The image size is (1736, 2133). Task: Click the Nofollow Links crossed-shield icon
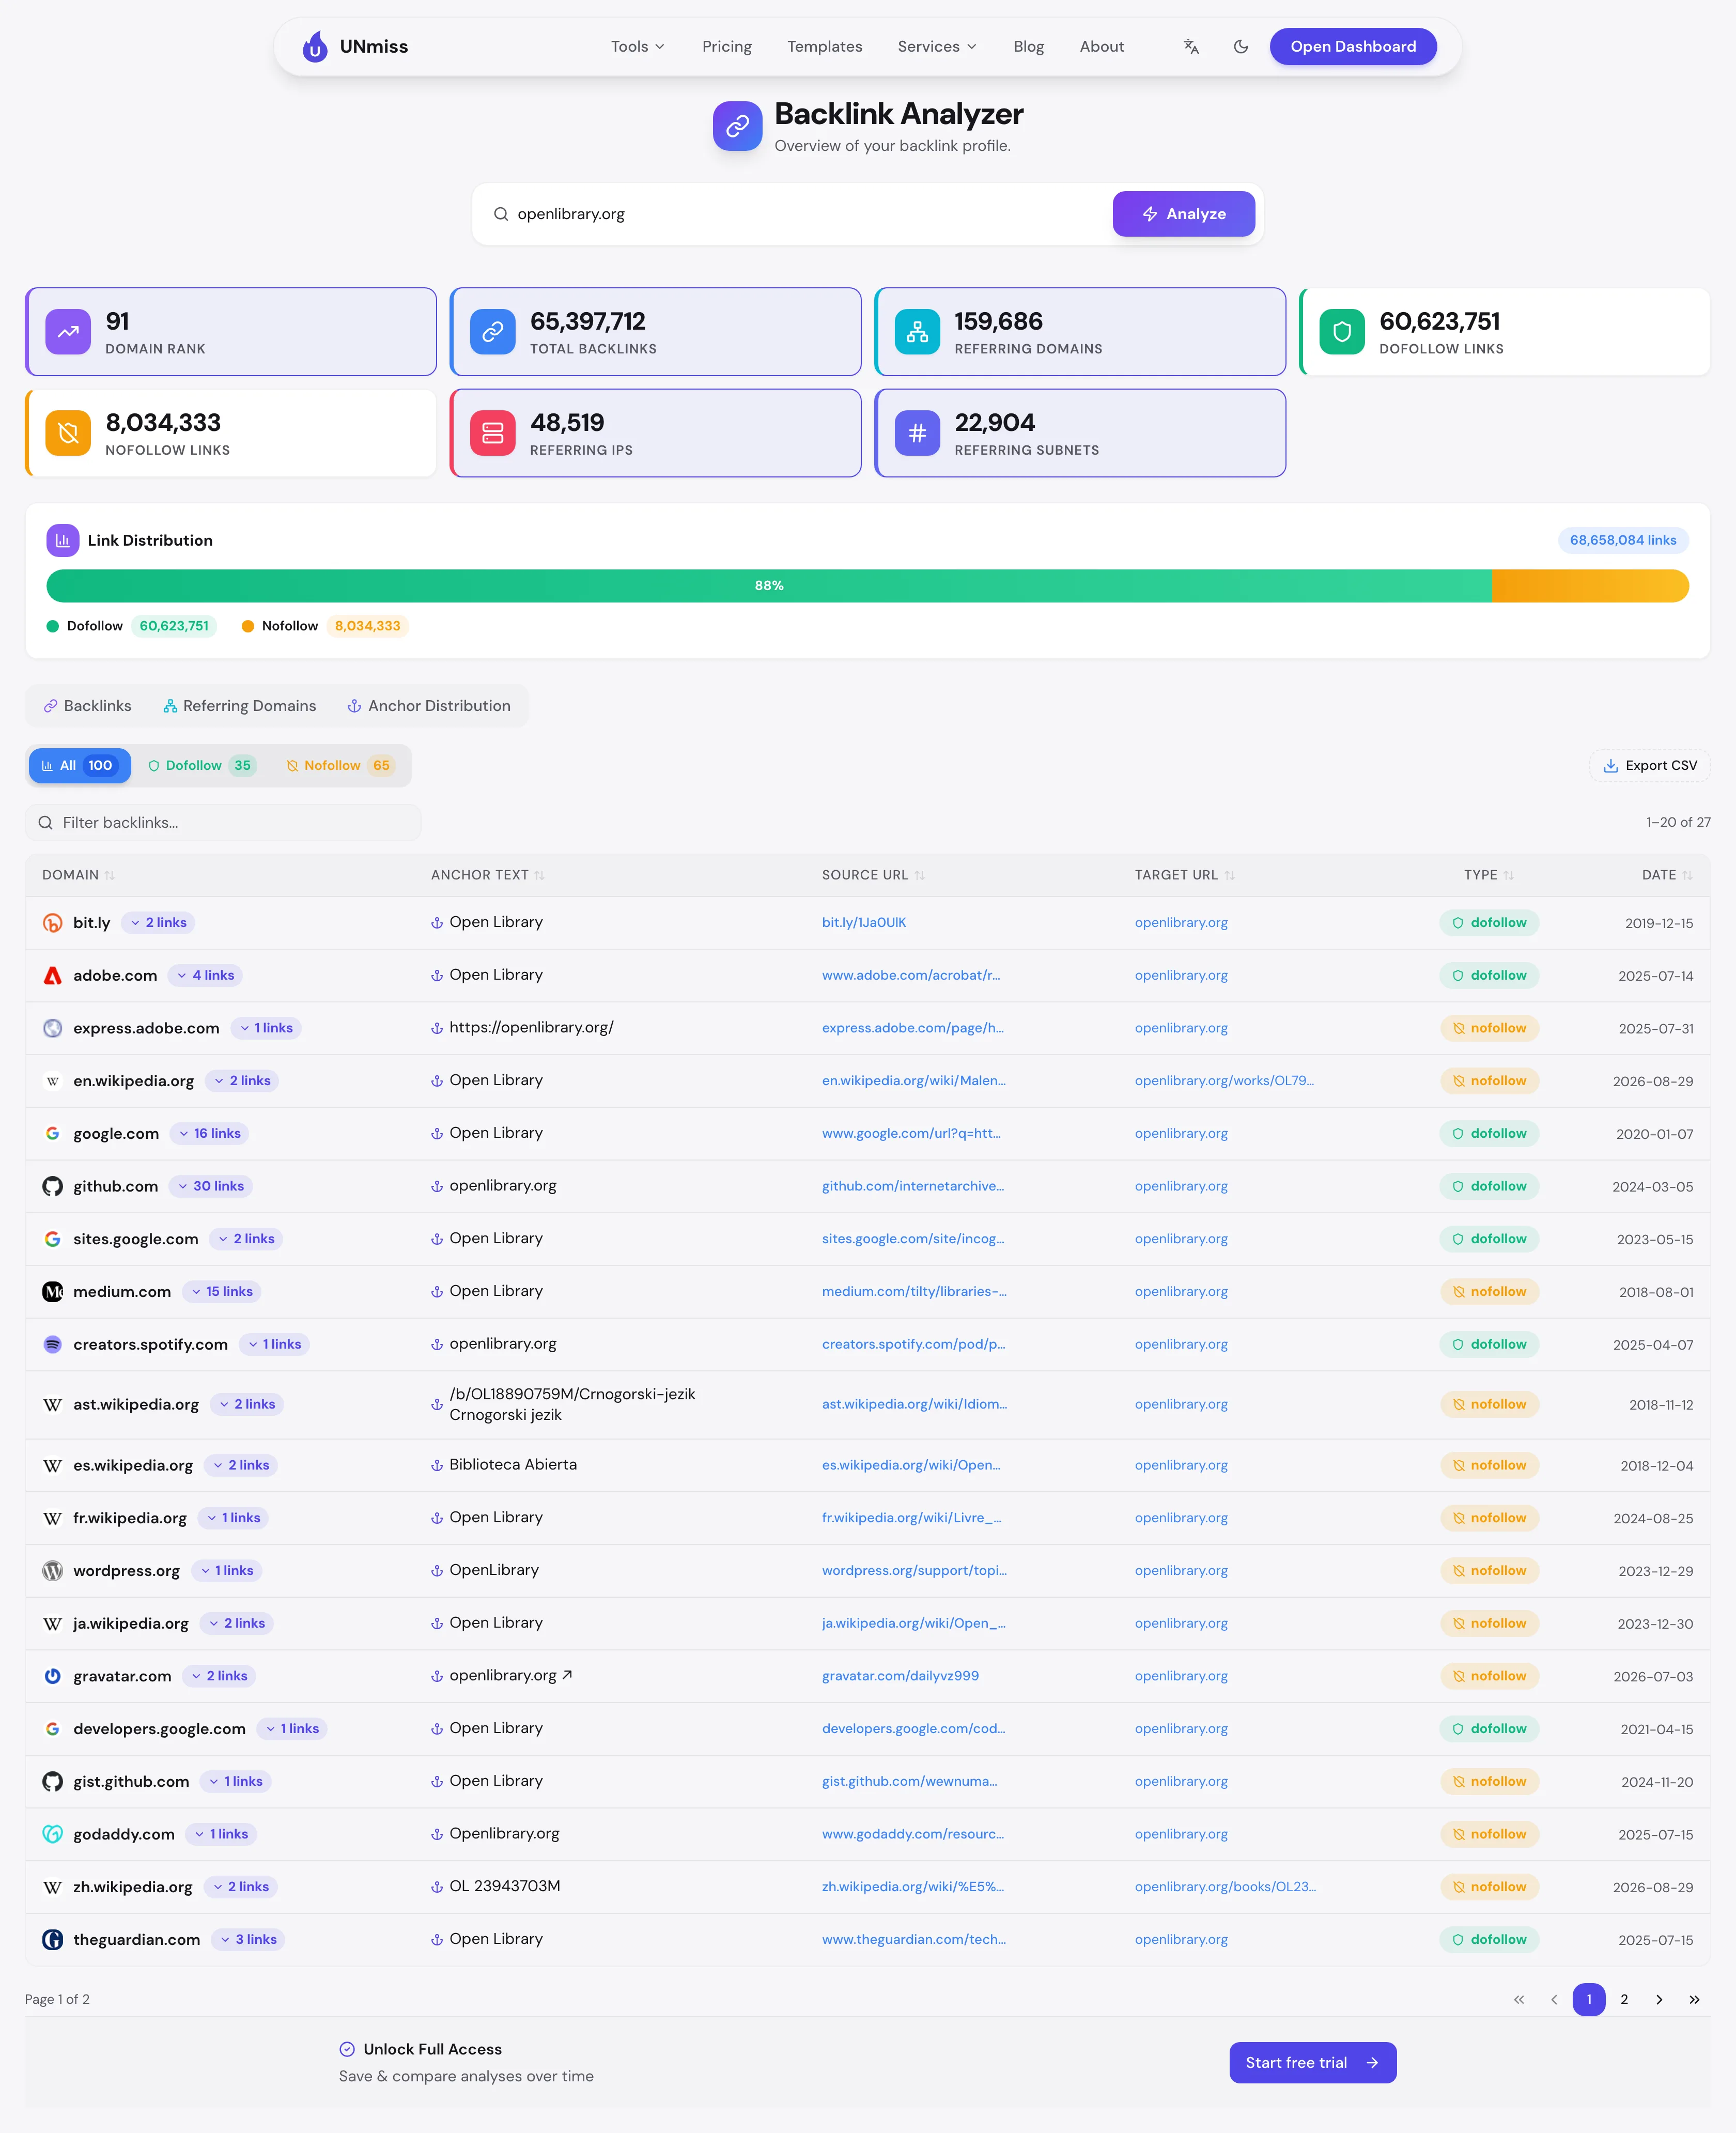pos(68,433)
